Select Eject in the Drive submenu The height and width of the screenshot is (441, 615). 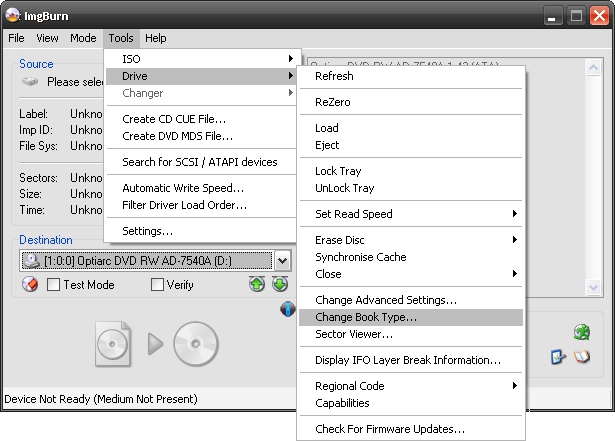411,145
